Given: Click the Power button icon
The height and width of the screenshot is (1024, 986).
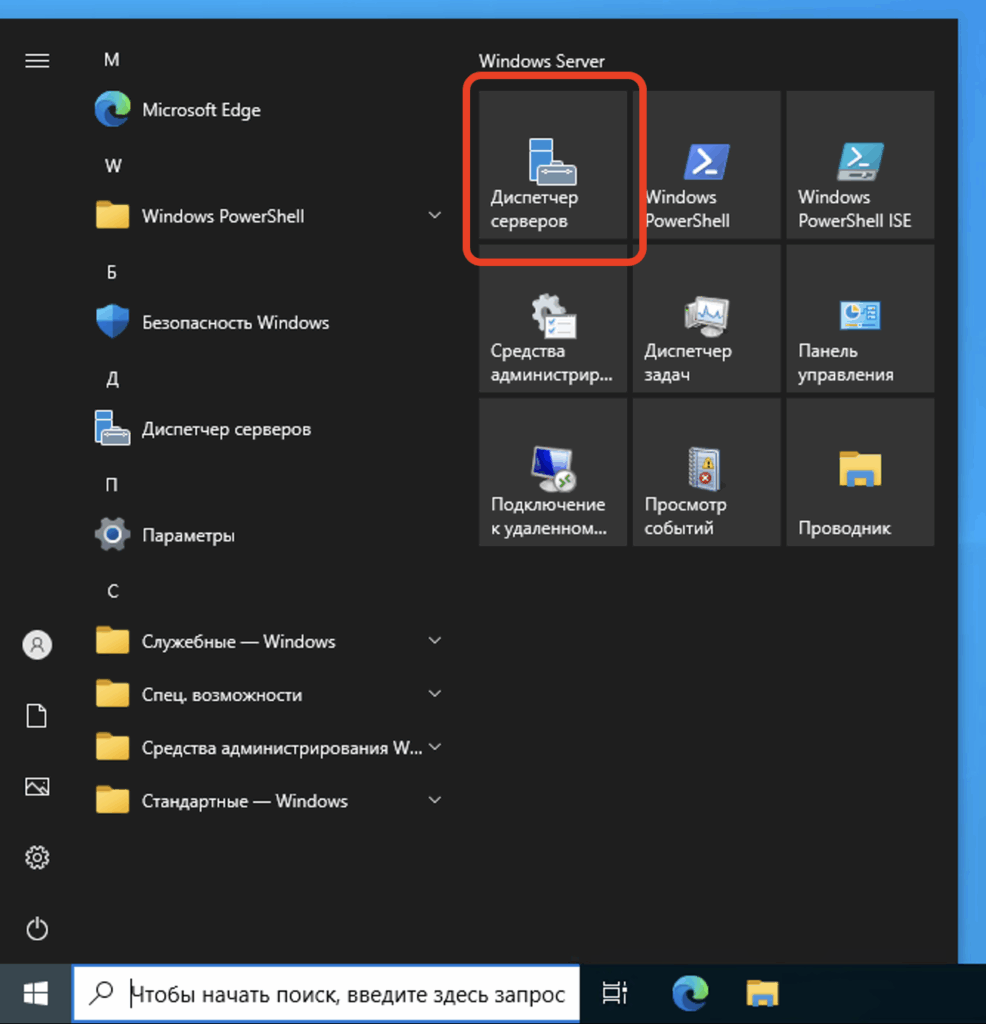Looking at the screenshot, I should tap(37, 929).
